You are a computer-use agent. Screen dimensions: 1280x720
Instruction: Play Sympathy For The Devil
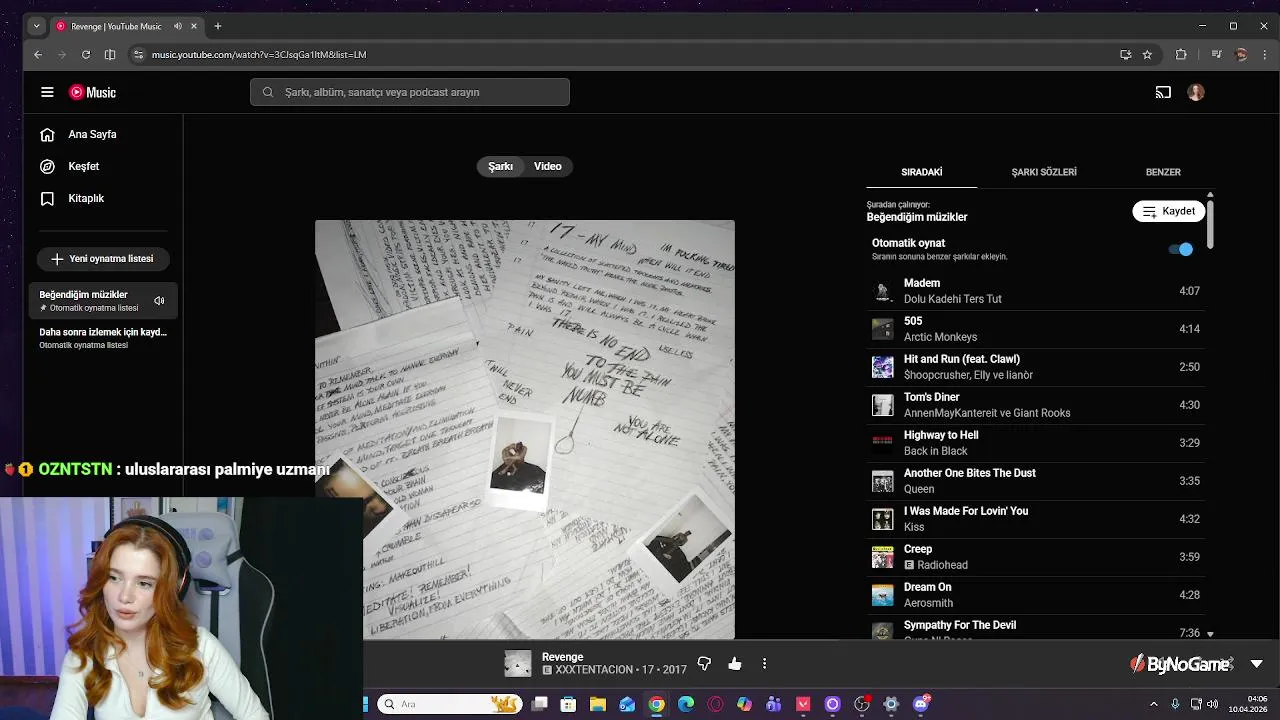pos(1035,628)
